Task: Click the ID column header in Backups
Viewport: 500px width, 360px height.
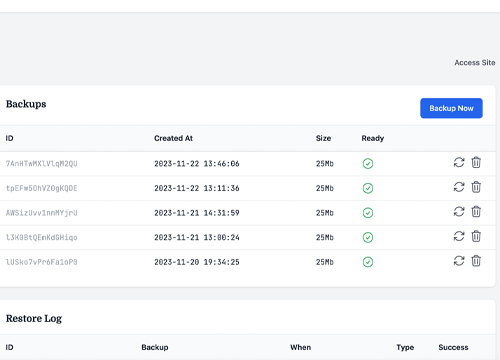Action: click(x=9, y=138)
